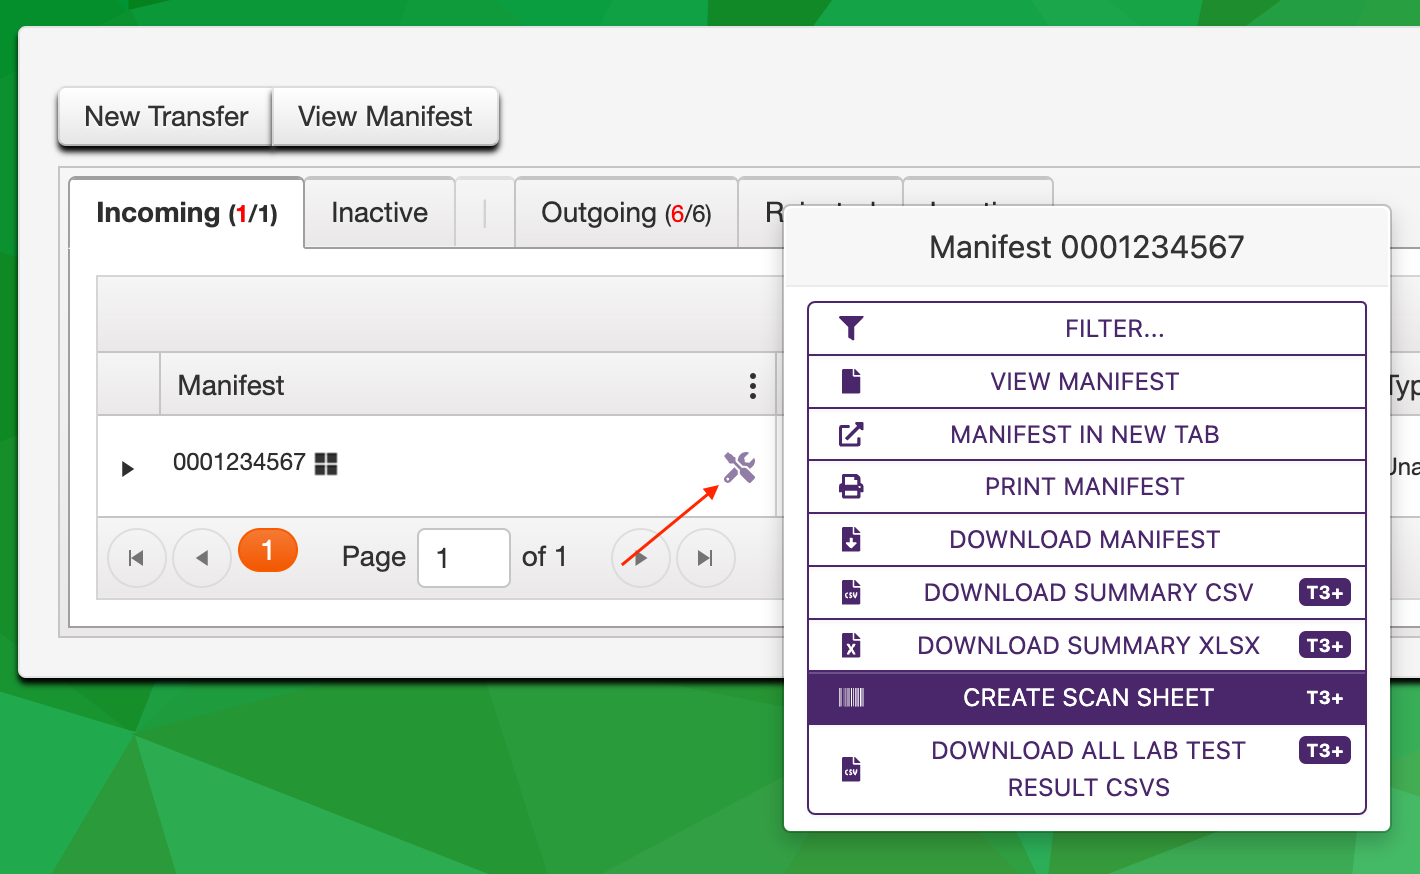
Task: Click the external-link icon for new tab
Action: pos(851,434)
